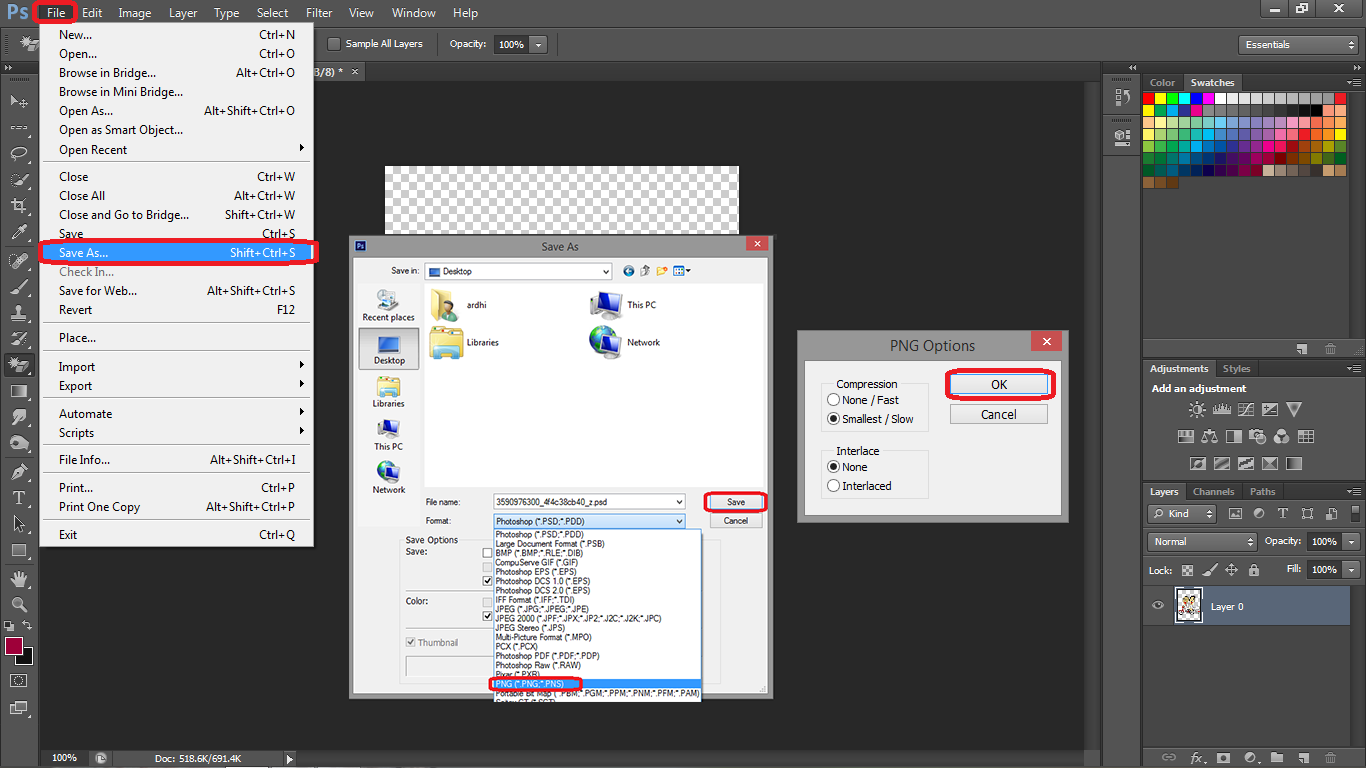Open the File menu
Viewport: 1366px width, 768px height.
[x=56, y=13]
